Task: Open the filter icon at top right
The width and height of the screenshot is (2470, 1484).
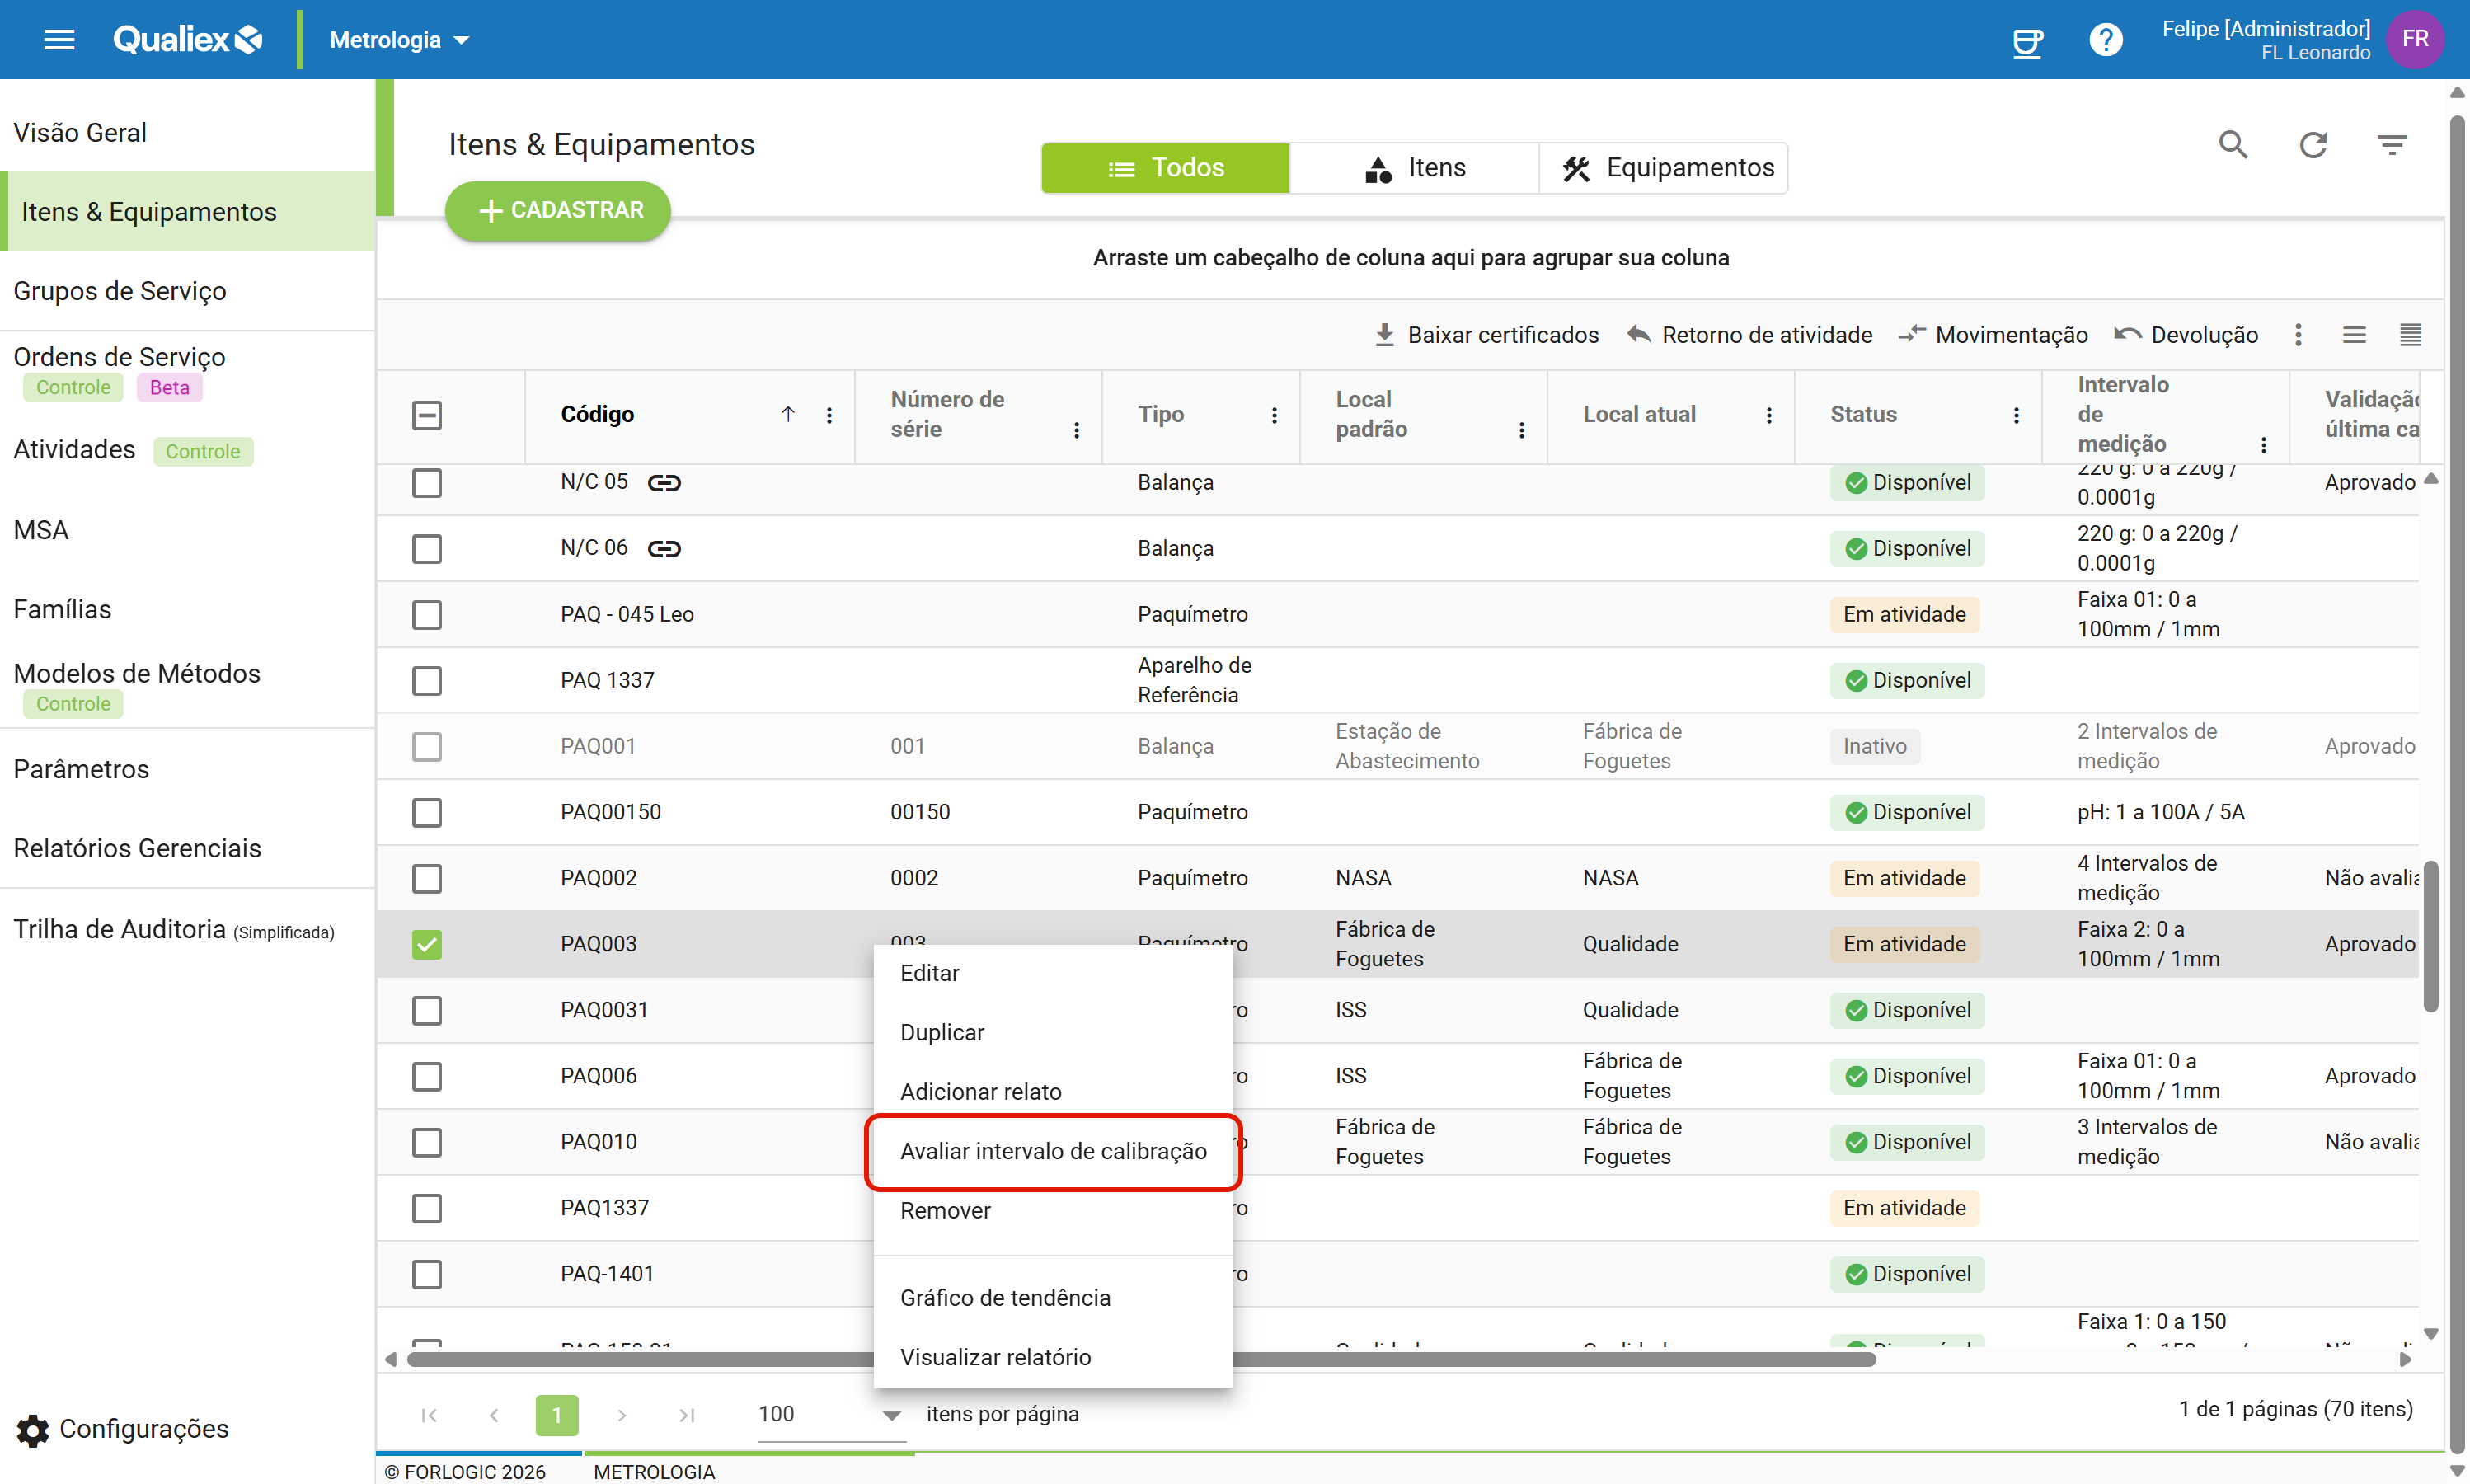Action: (x=2392, y=145)
